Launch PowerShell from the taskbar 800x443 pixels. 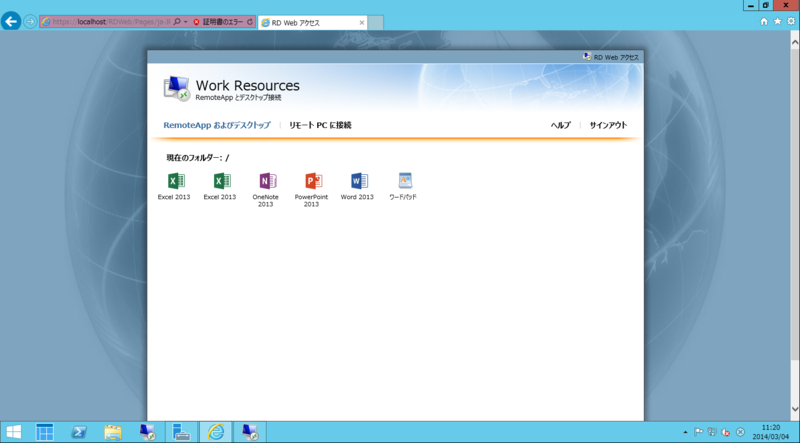pos(79,432)
